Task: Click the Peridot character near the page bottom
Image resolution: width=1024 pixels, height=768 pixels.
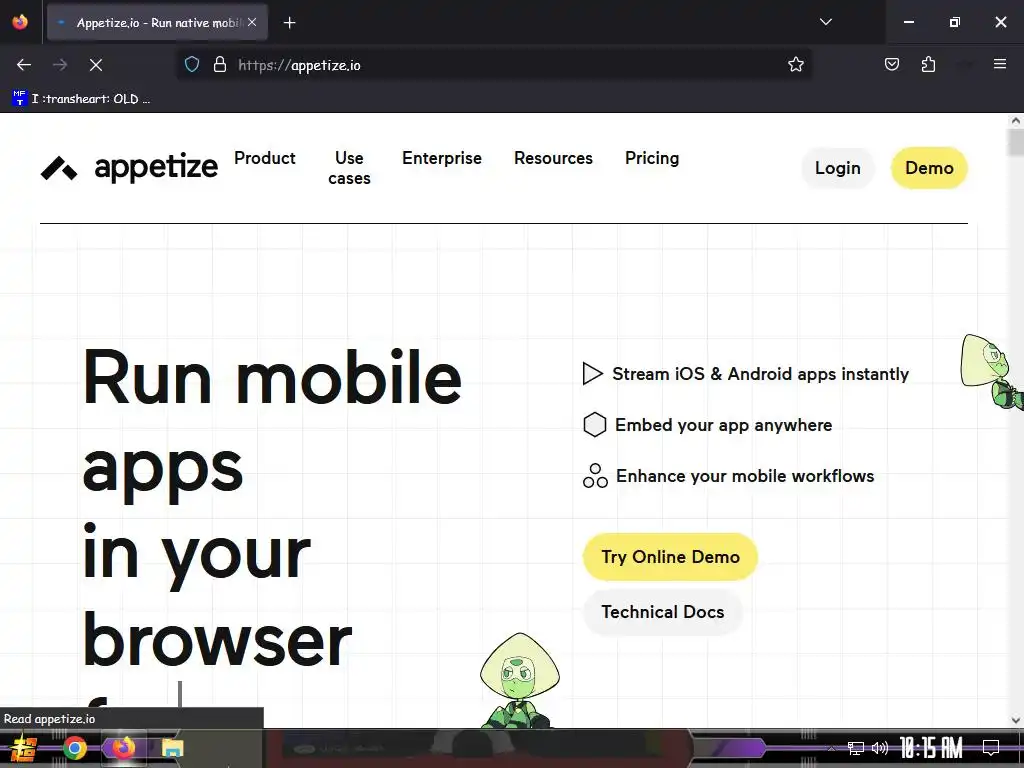Action: click(x=520, y=680)
